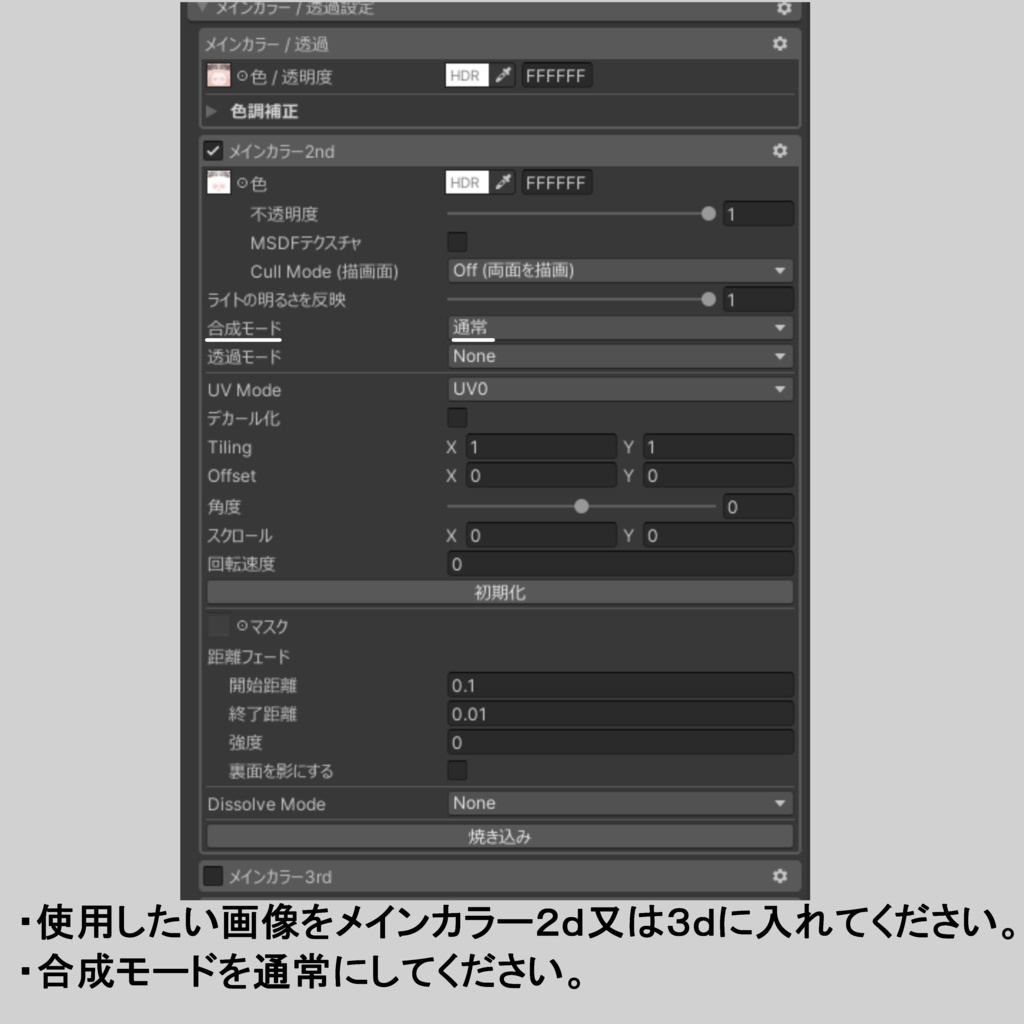The height and width of the screenshot is (1024, 1024).
Task: Click the メインカラー2nd section title
Action: point(281,152)
